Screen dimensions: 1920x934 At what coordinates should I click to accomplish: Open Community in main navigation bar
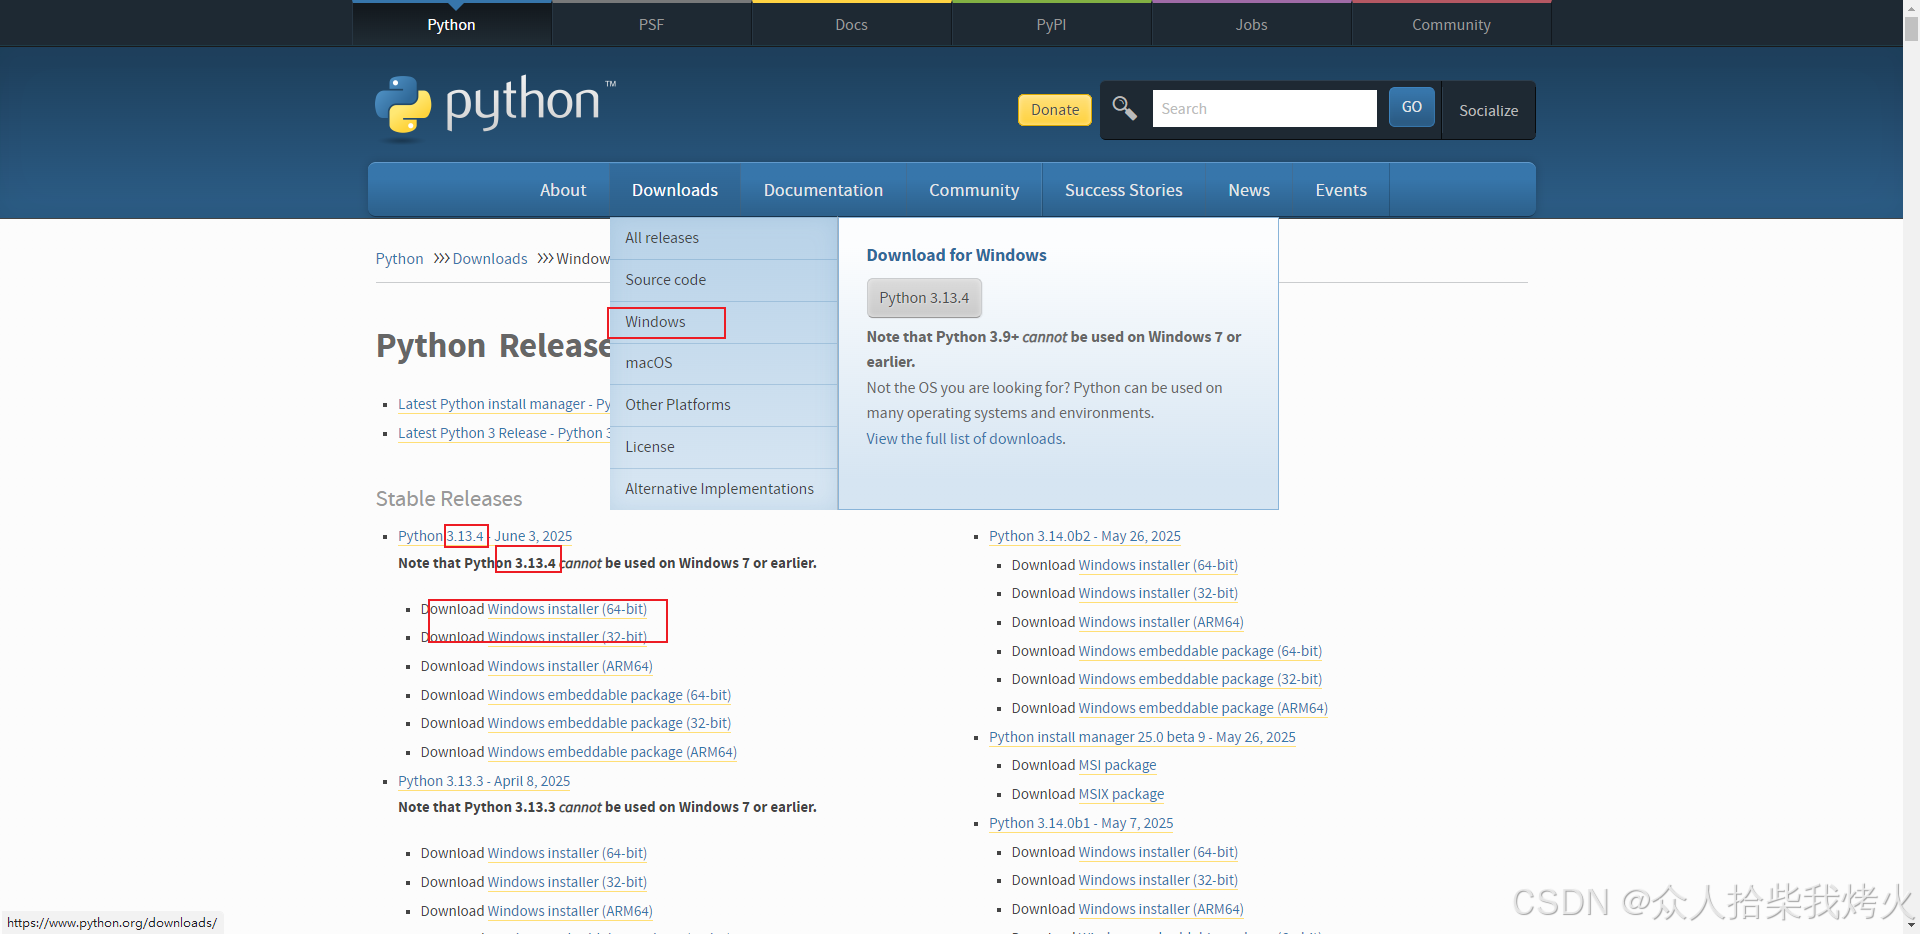974,190
